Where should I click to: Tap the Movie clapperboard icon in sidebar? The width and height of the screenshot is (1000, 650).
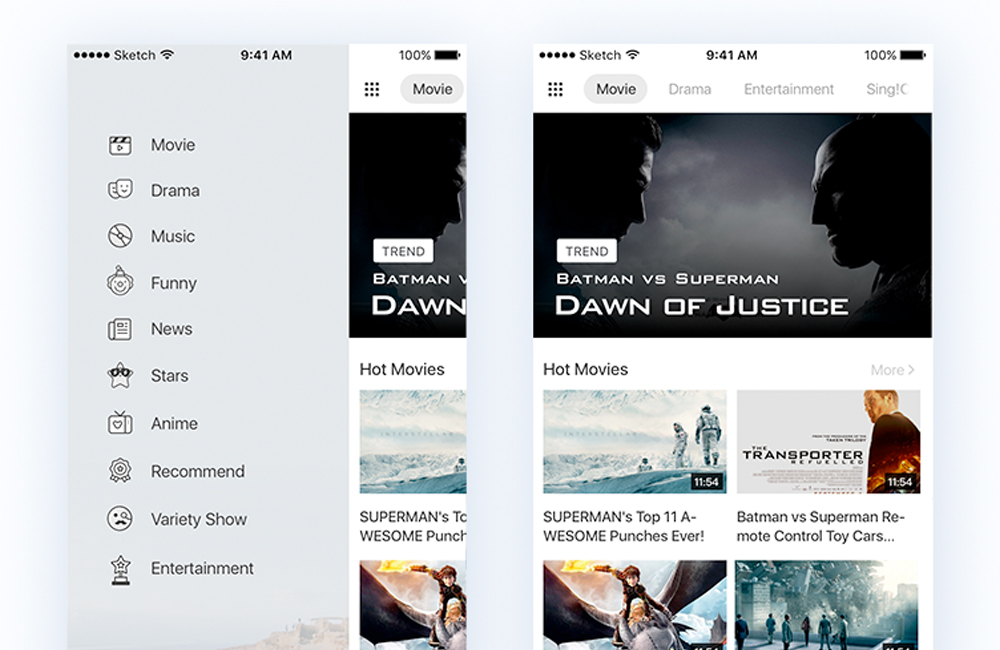[x=120, y=145]
